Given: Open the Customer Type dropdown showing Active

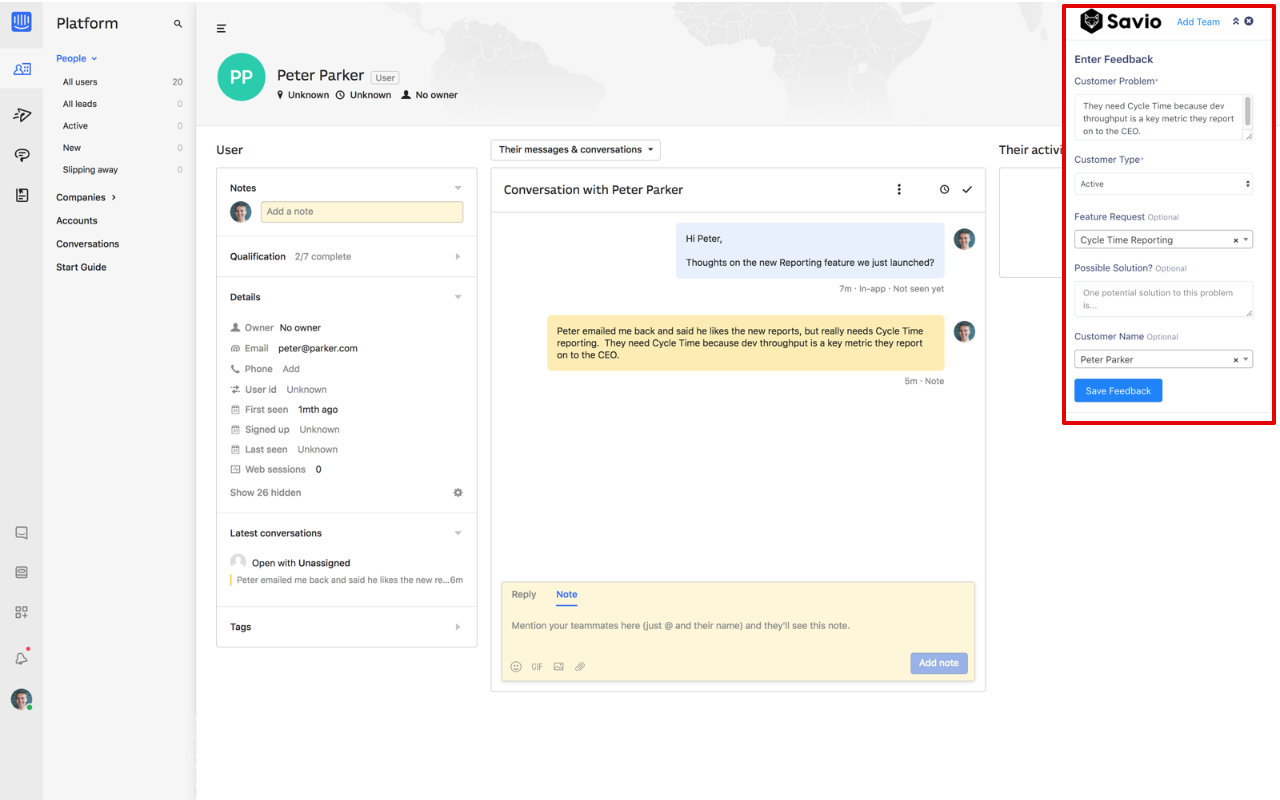Looking at the screenshot, I should (x=1163, y=184).
